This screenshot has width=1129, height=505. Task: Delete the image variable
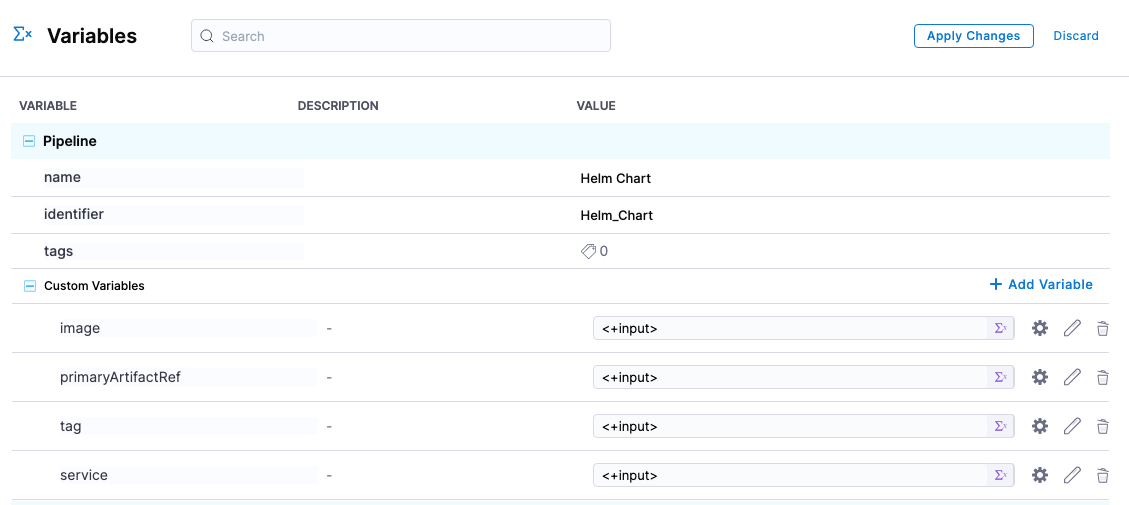(1103, 328)
